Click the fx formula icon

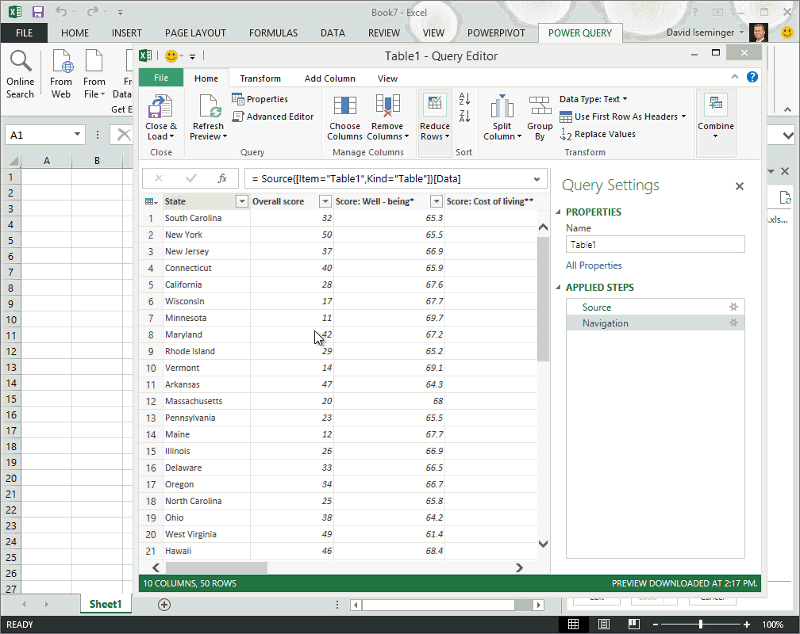(222, 179)
